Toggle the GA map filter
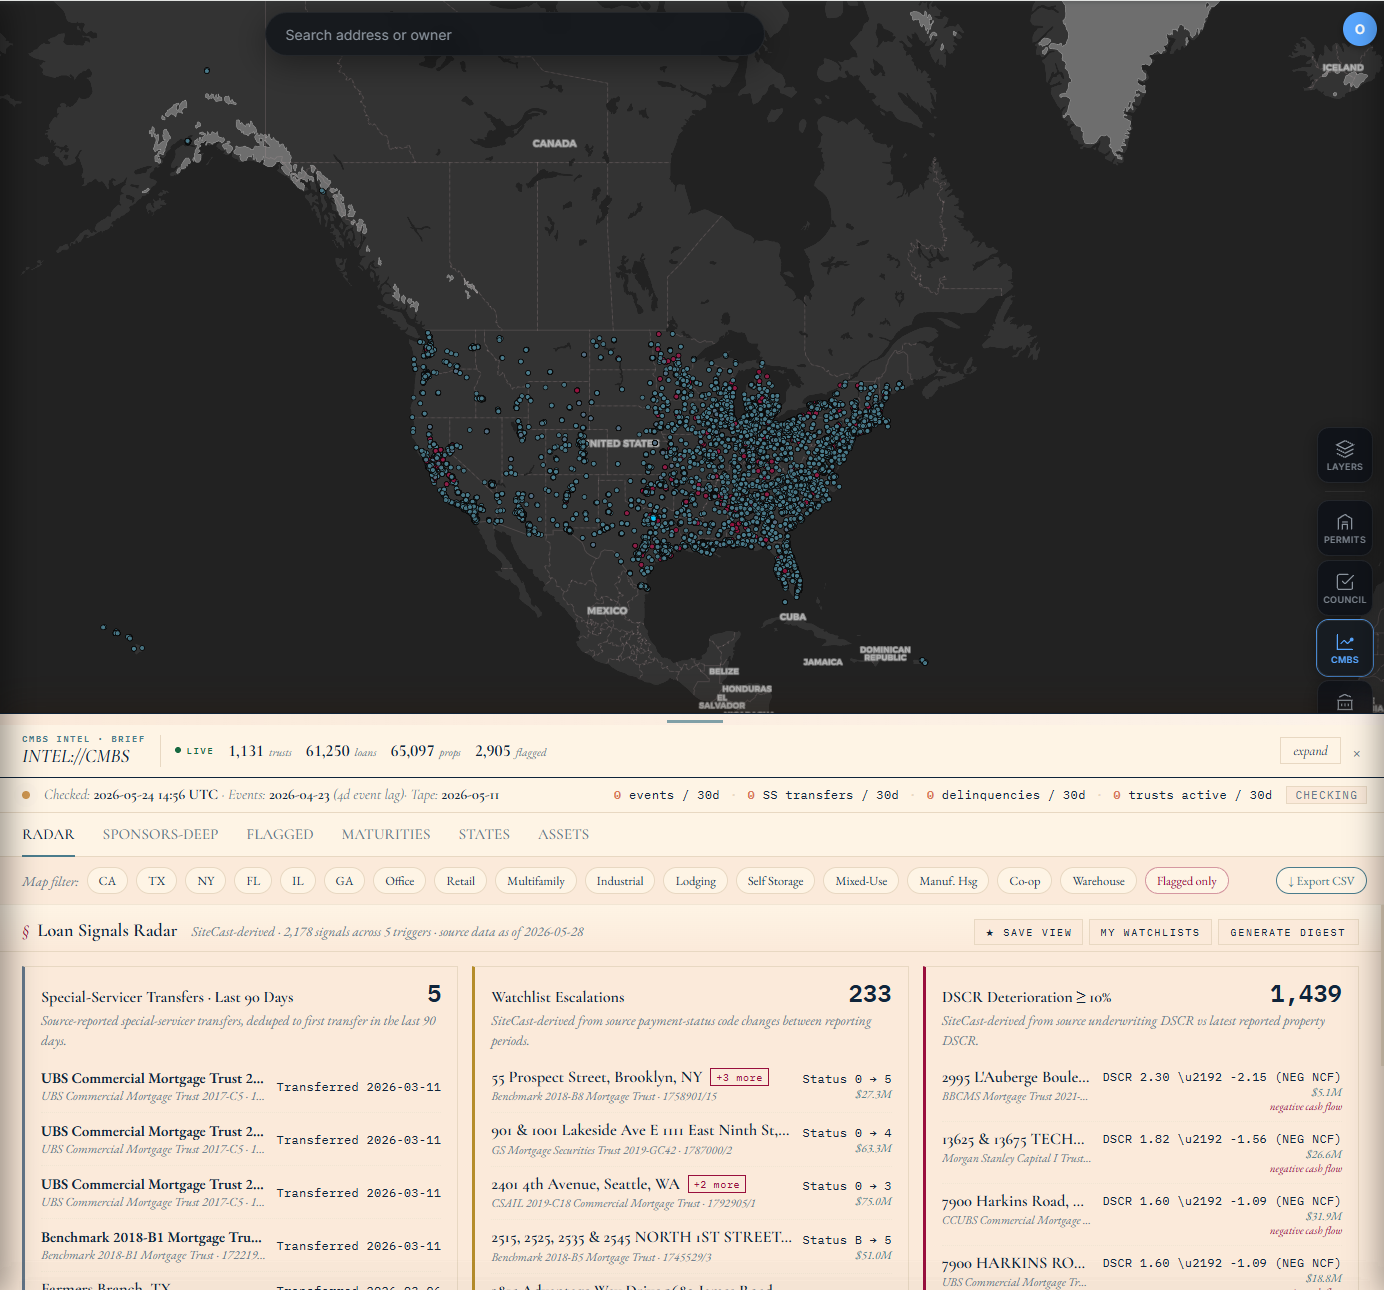This screenshot has width=1384, height=1290. click(345, 881)
